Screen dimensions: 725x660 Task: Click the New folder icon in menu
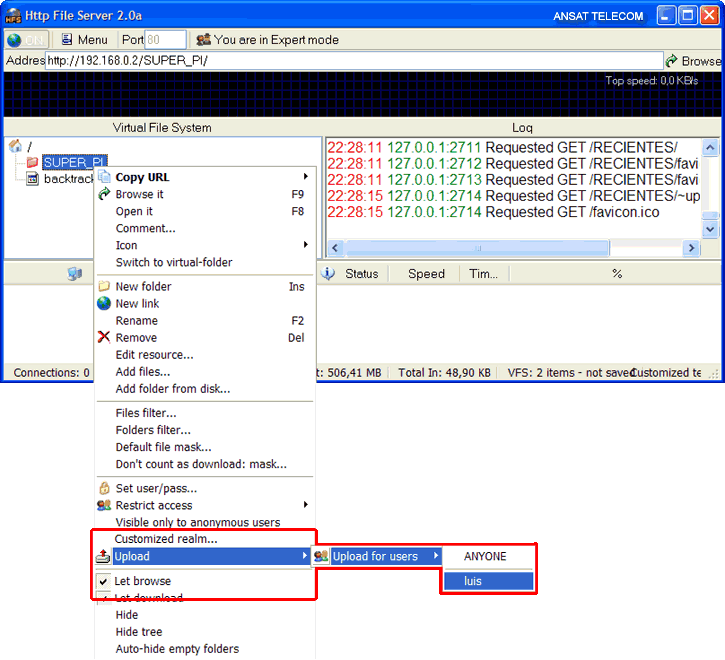tap(104, 287)
